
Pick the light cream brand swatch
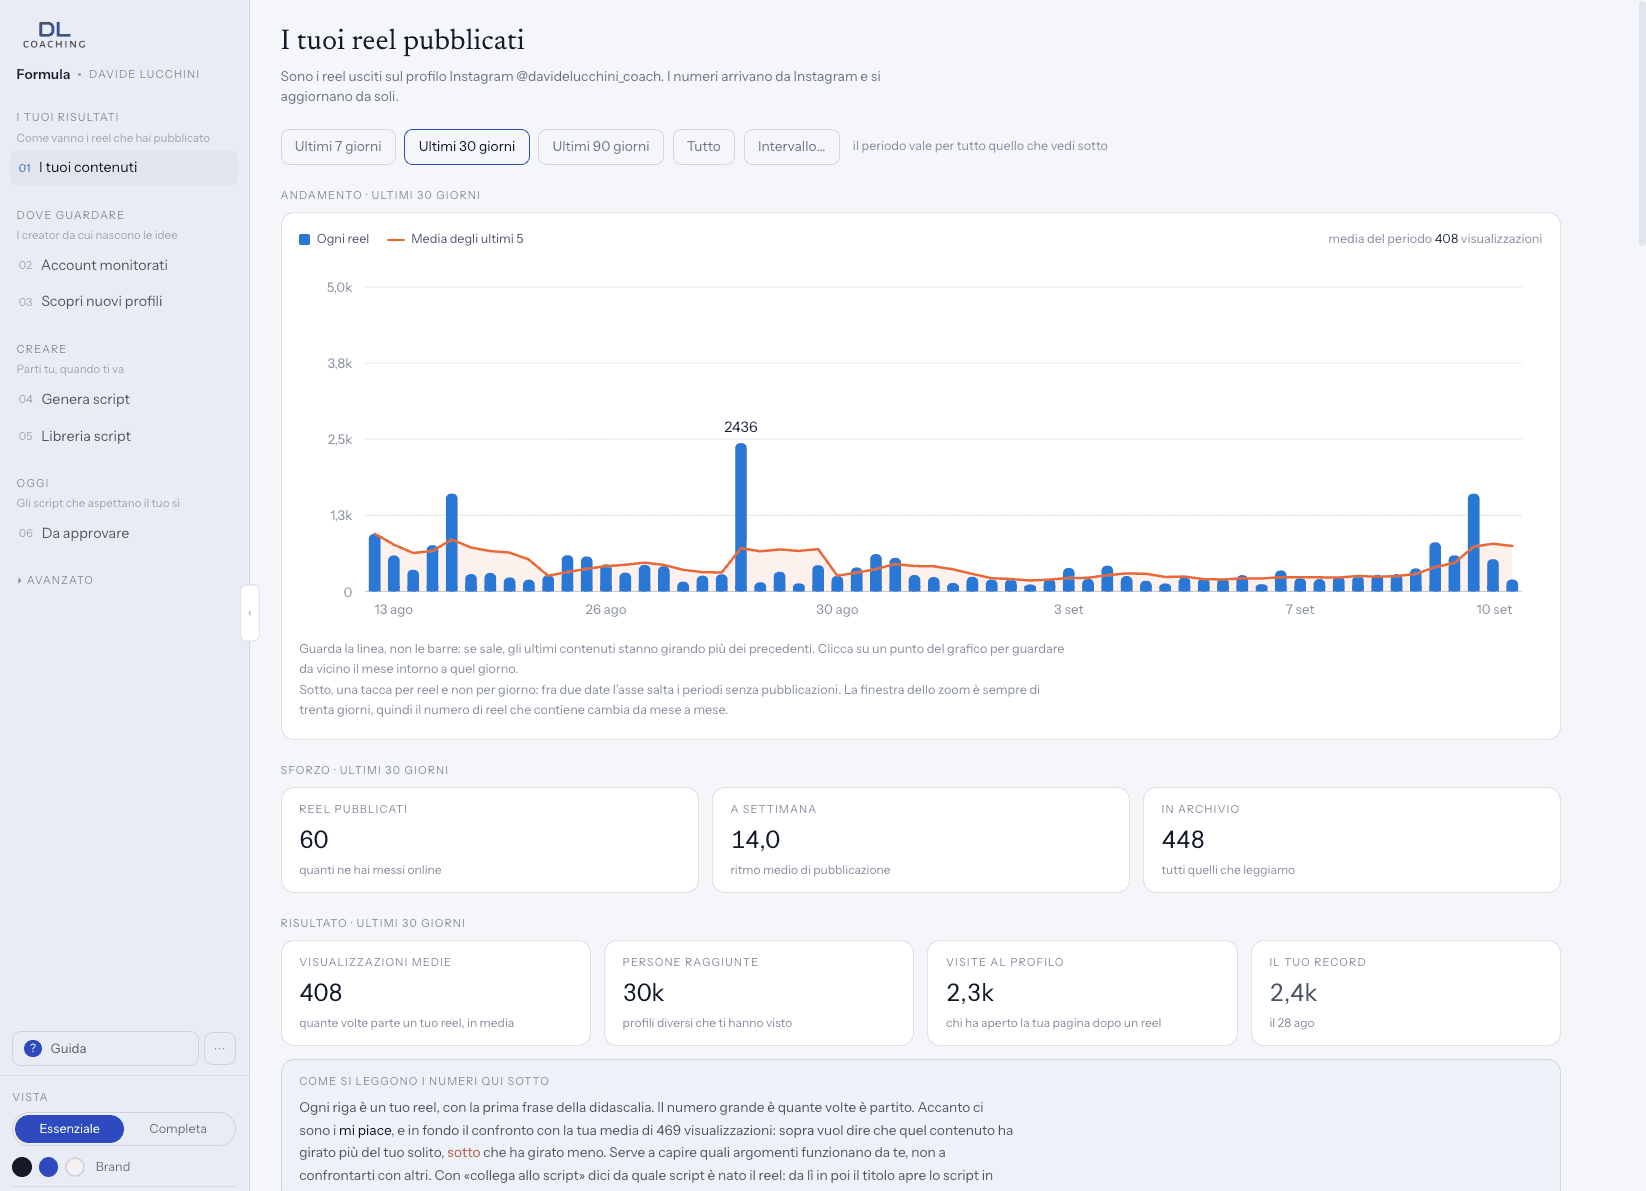75,1167
